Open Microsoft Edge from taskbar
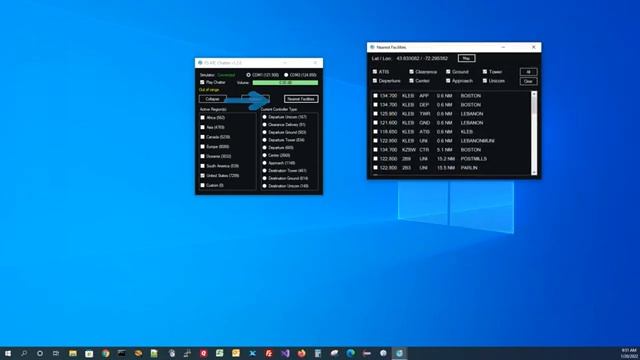This screenshot has width=640, height=360. pyautogui.click(x=350, y=353)
